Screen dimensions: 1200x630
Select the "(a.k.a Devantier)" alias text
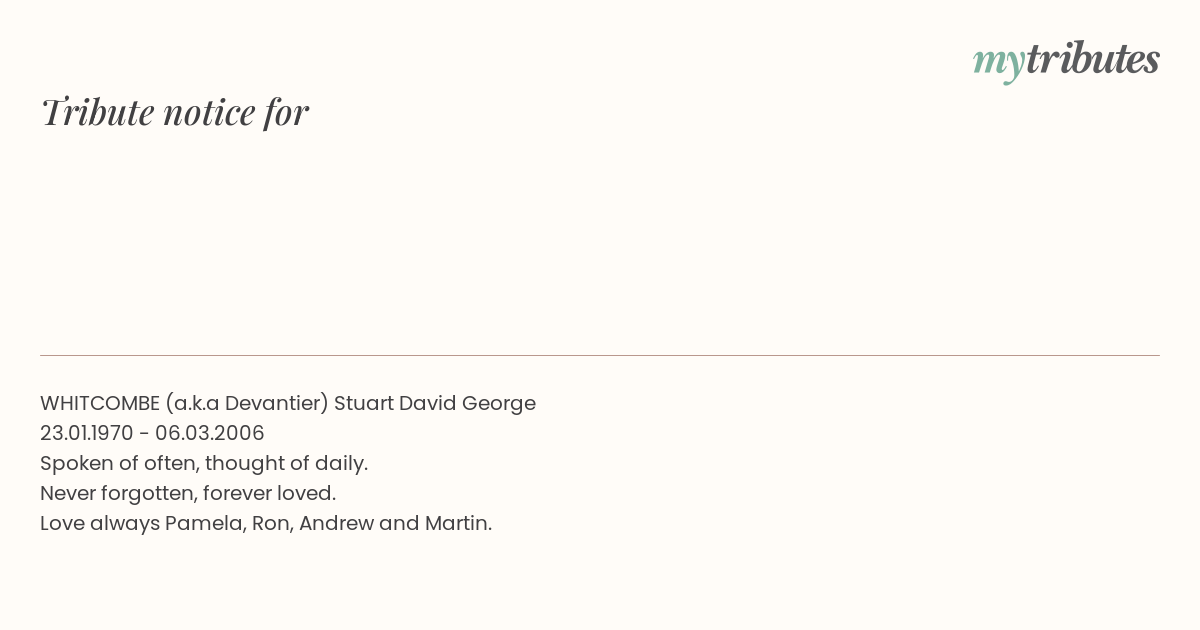coord(247,404)
